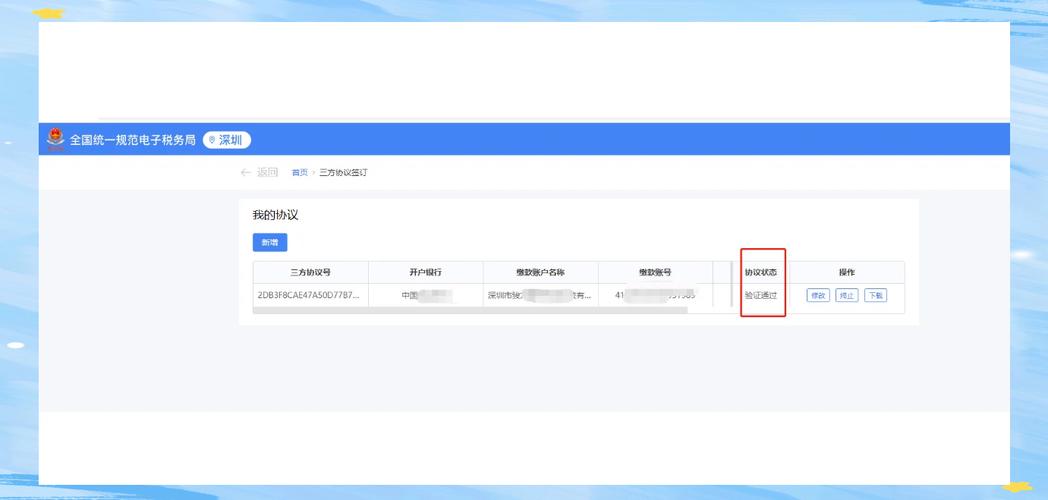
Task: Select the 缴款账号 column header
Action: pos(655,273)
